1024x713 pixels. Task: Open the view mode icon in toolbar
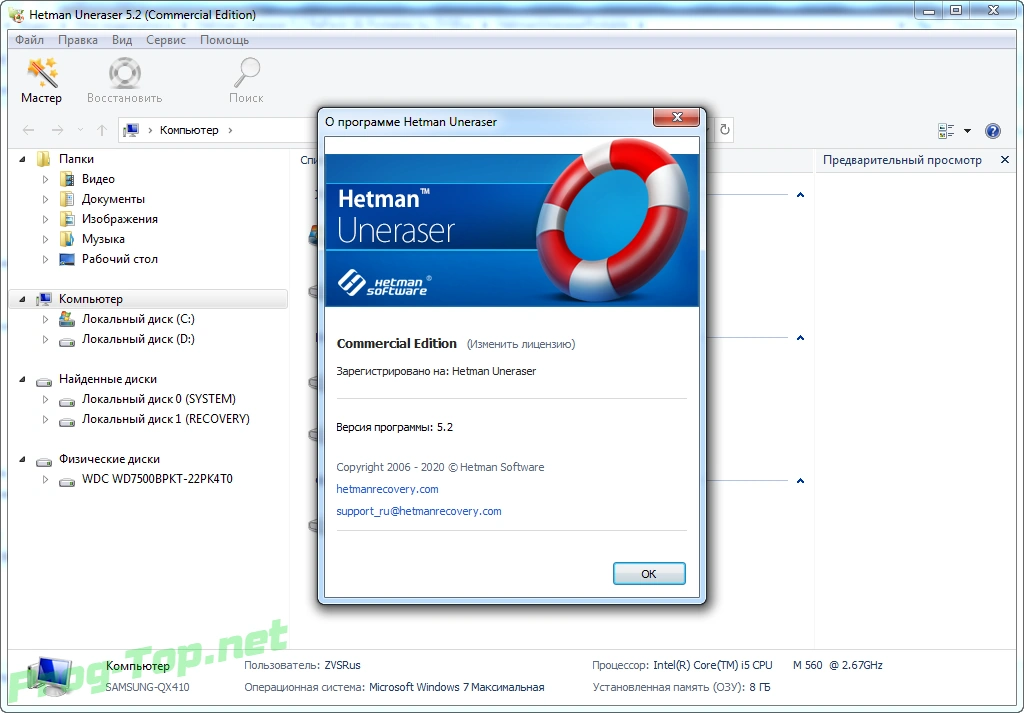tap(946, 131)
